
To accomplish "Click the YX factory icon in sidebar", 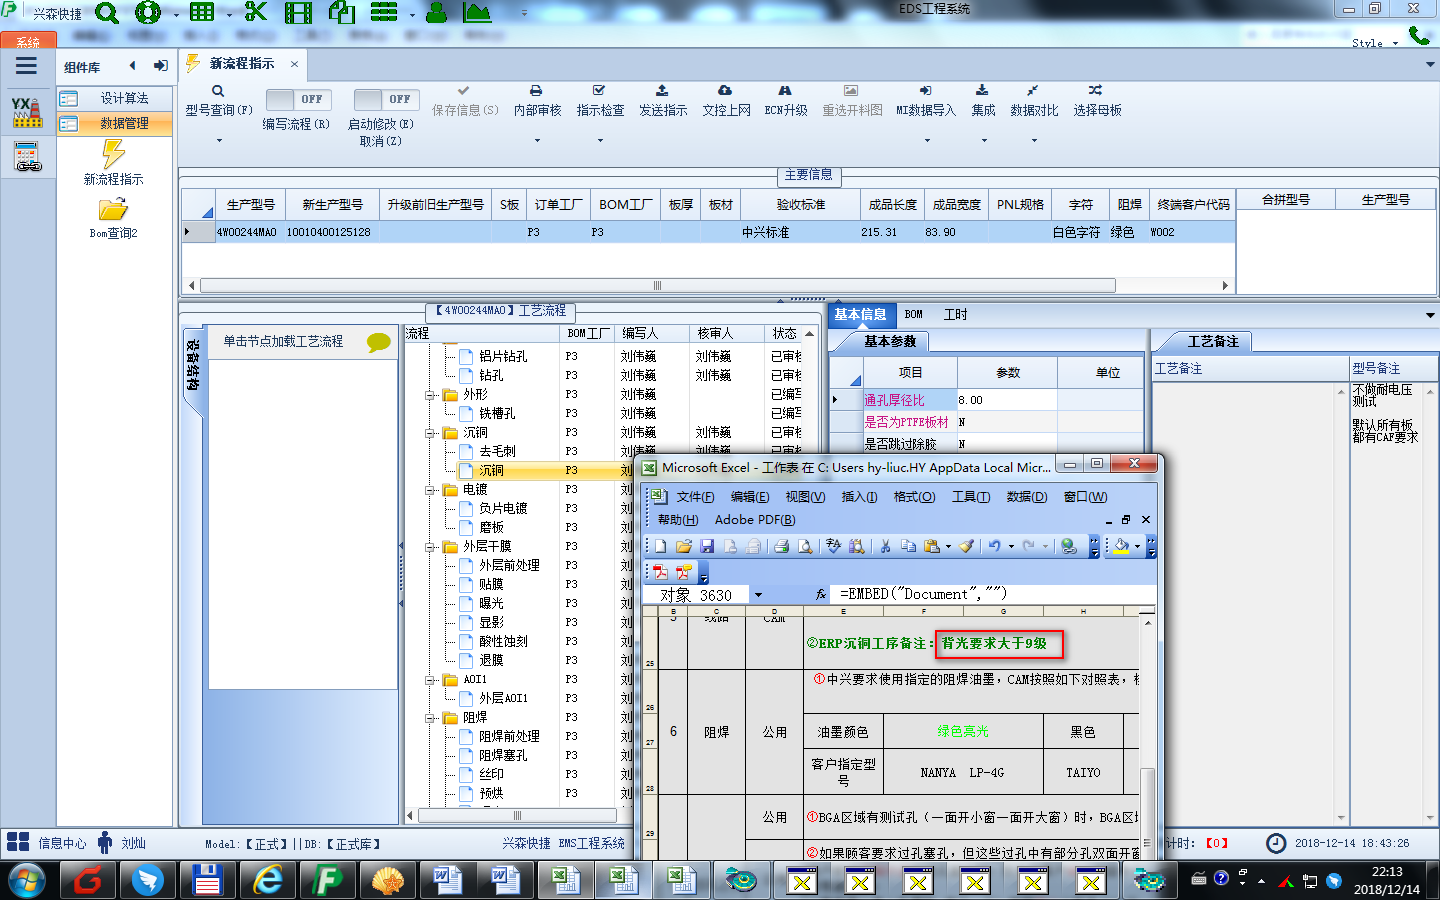I will 27,112.
